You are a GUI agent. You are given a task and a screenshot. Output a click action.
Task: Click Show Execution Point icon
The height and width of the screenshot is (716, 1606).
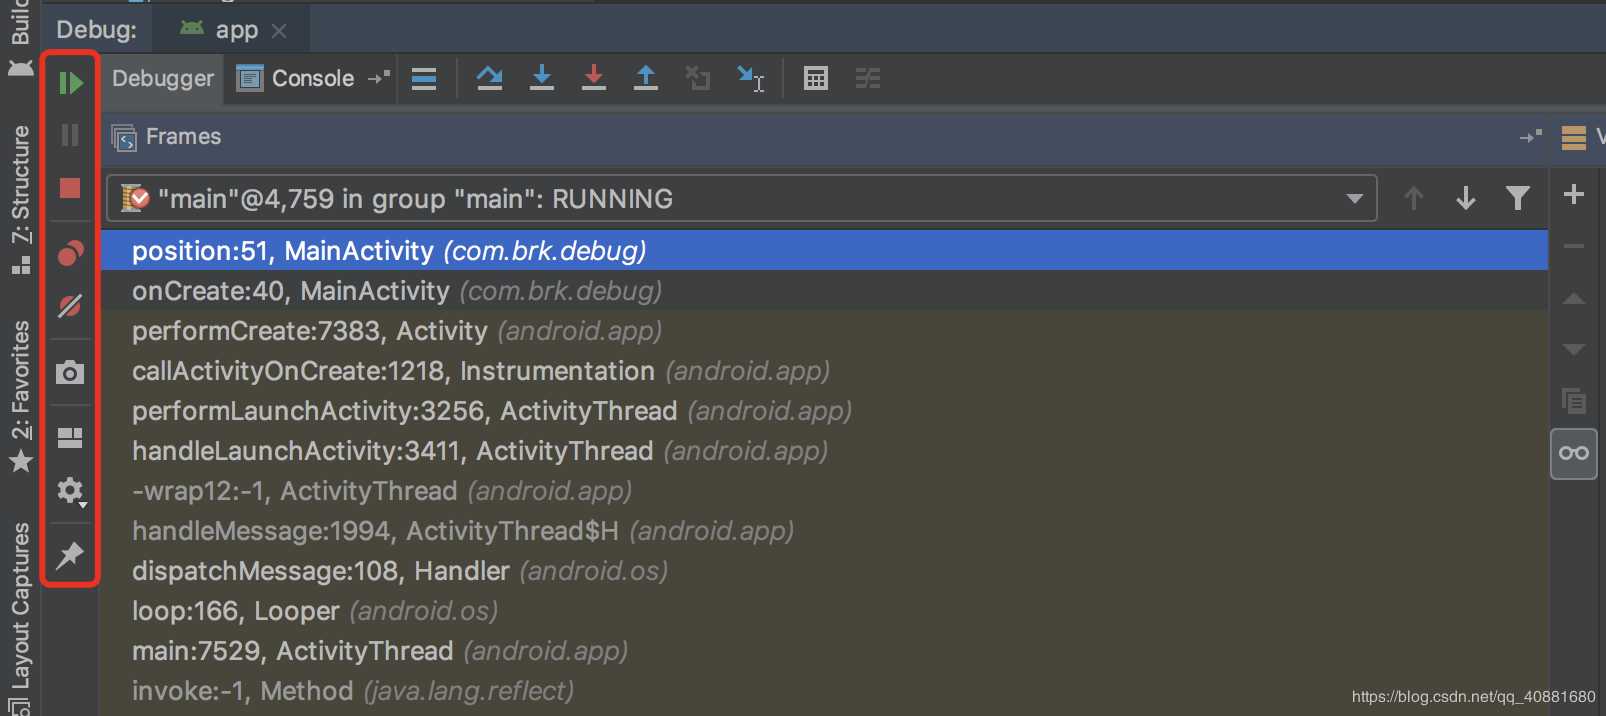tap(424, 79)
